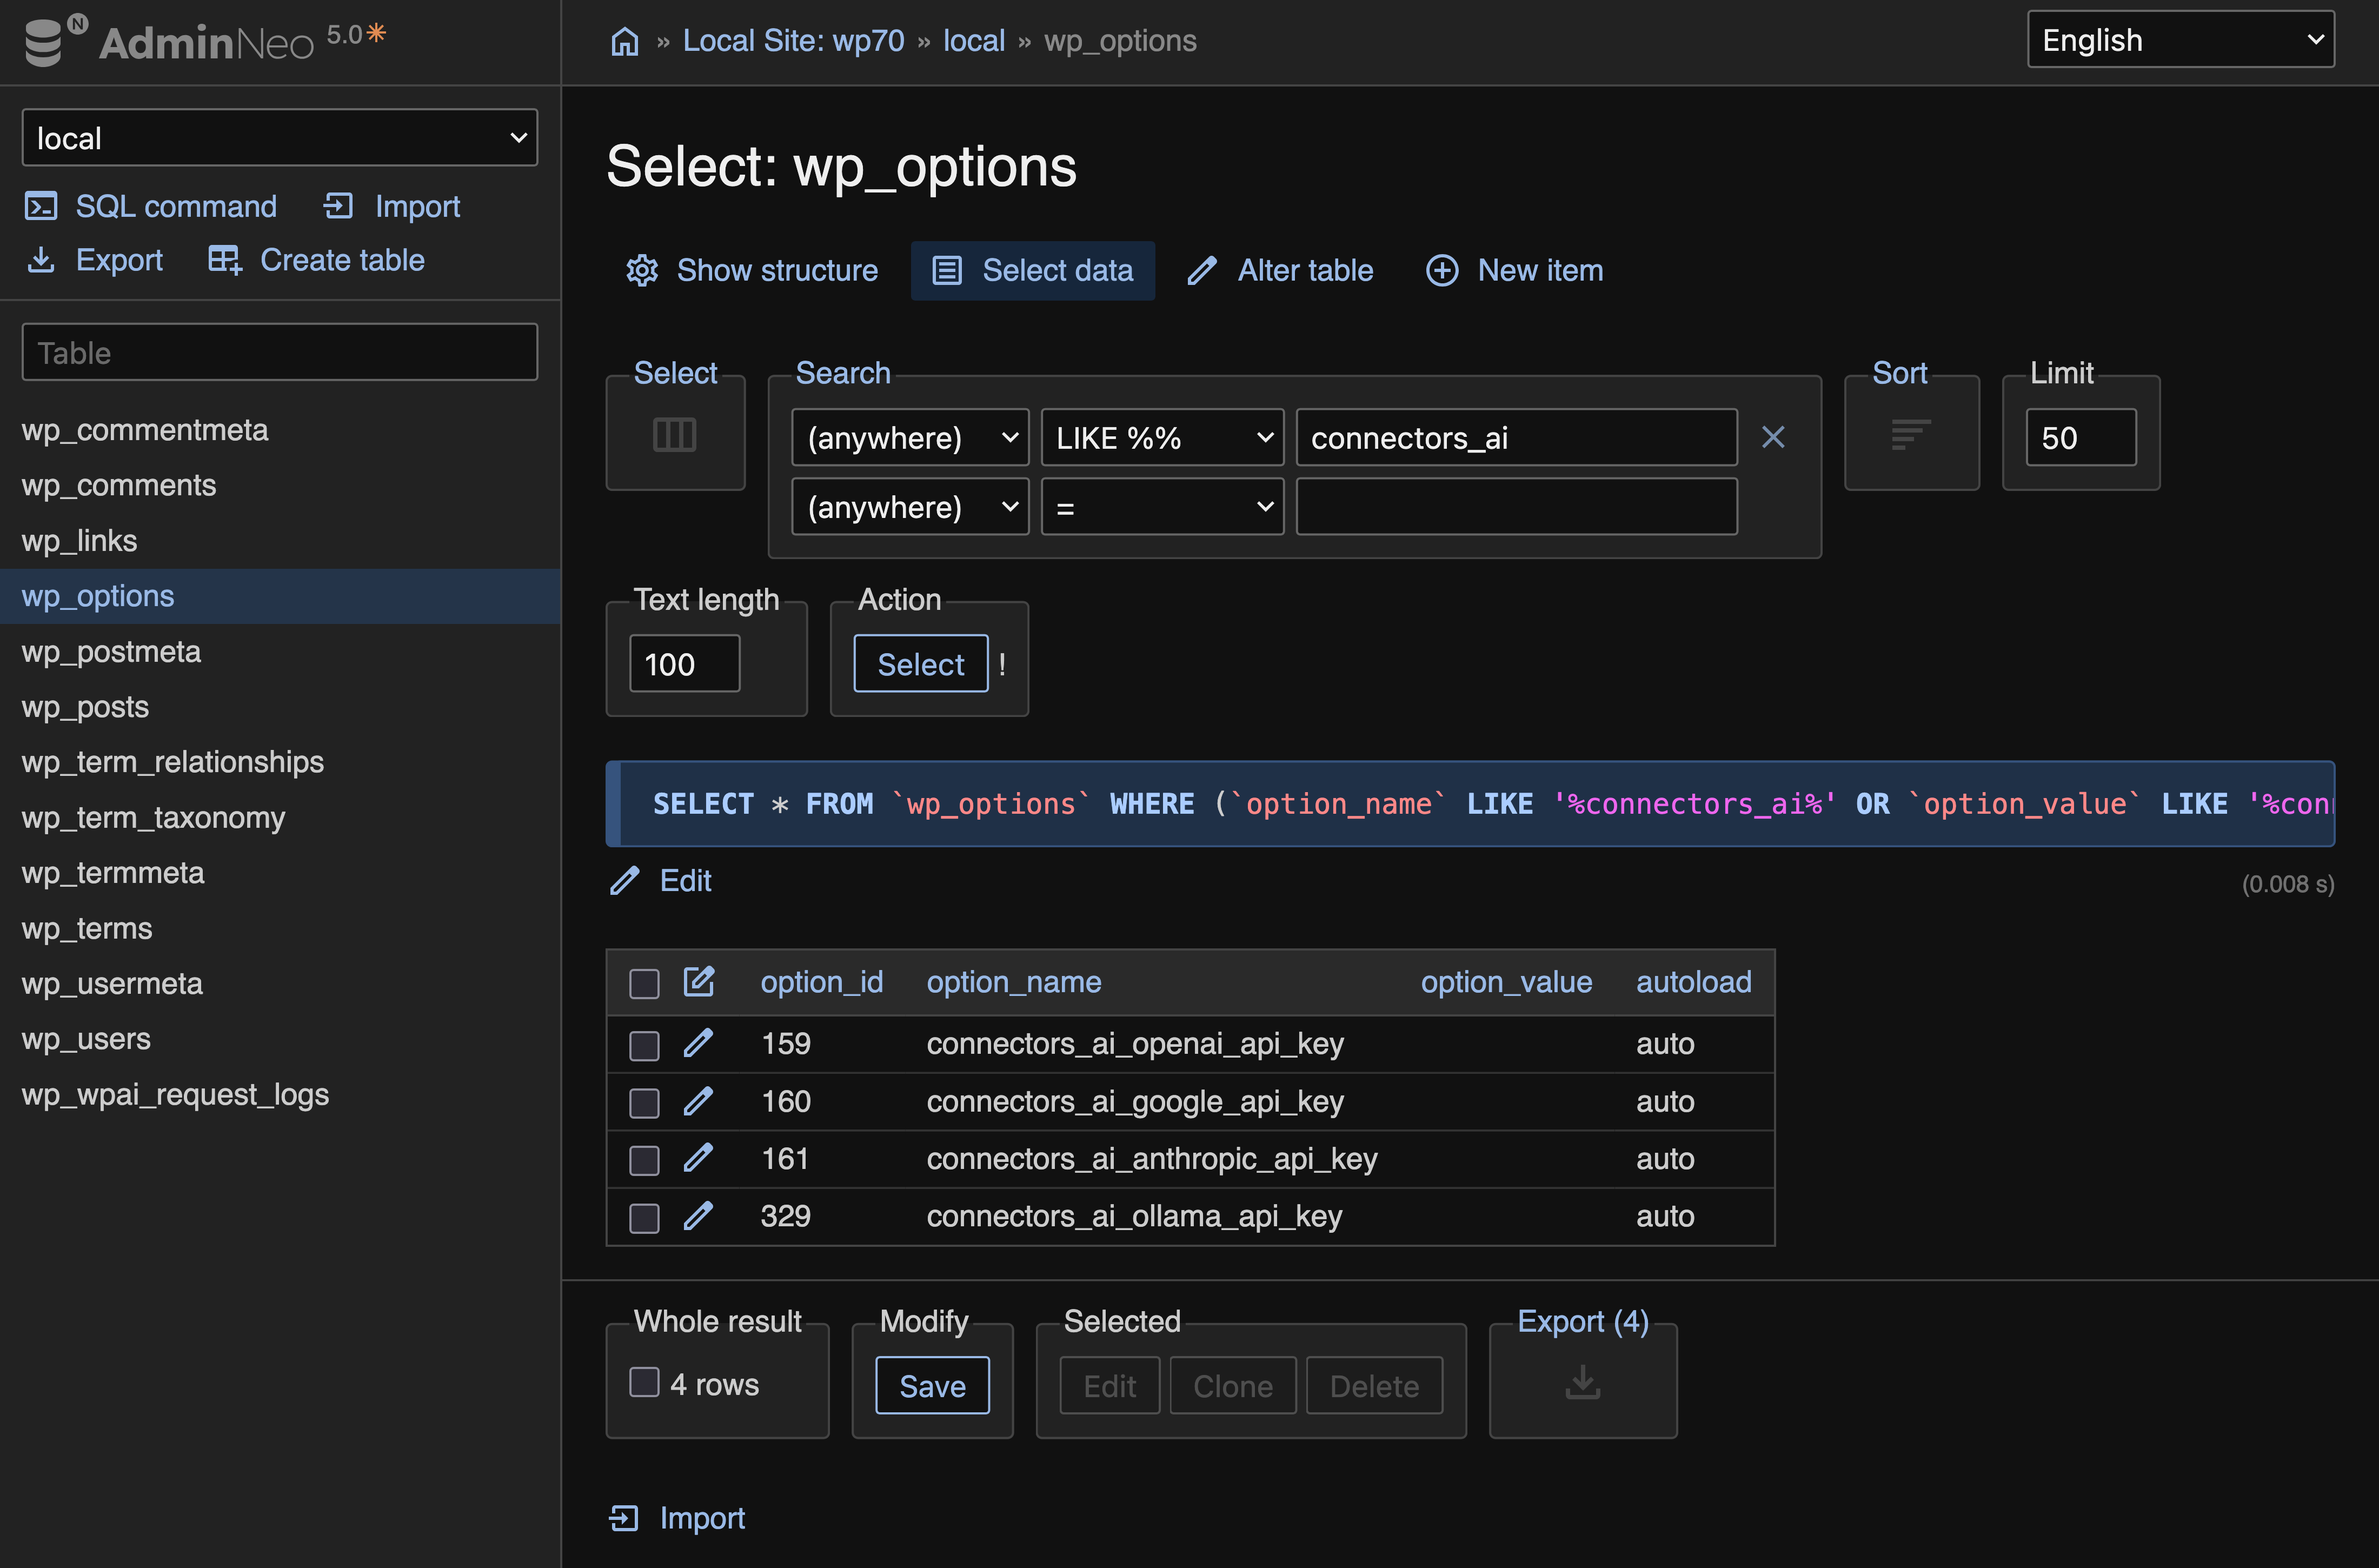
Task: Click the Limit field showing 50
Action: [2081, 437]
